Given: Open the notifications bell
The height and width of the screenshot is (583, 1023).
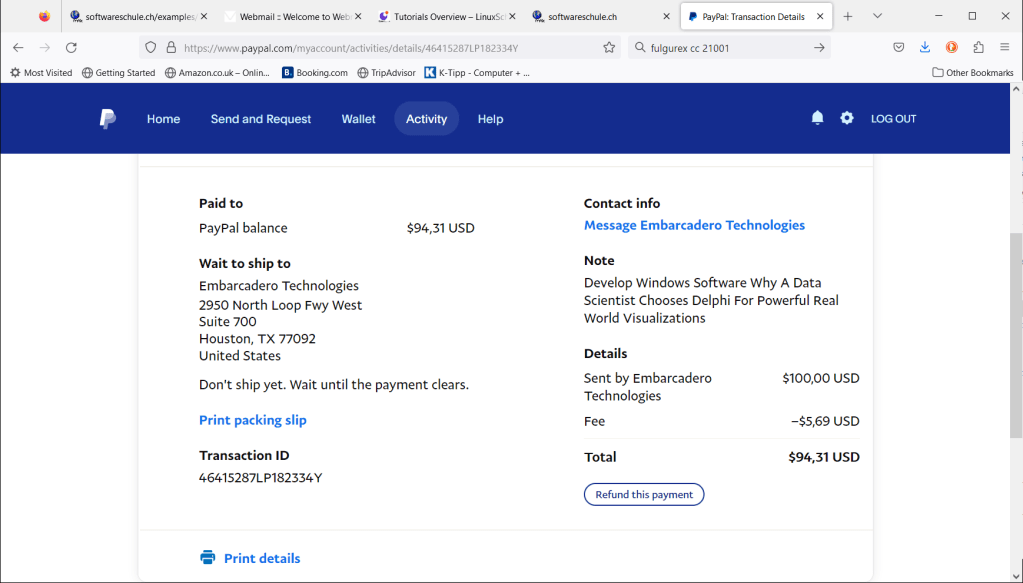Looking at the screenshot, I should [817, 118].
